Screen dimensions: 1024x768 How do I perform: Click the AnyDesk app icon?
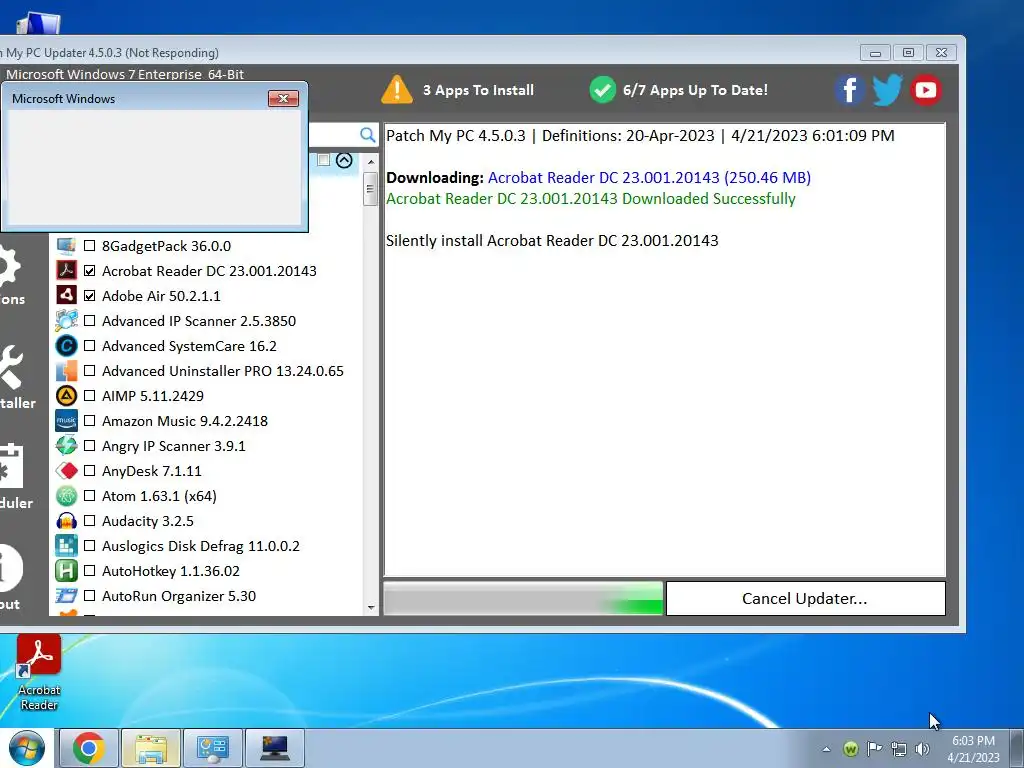pos(66,471)
